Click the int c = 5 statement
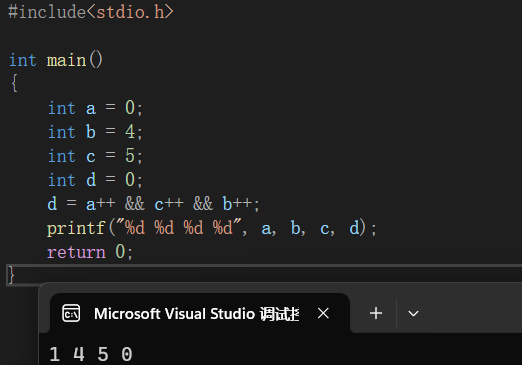The image size is (522, 365). click(x=95, y=156)
